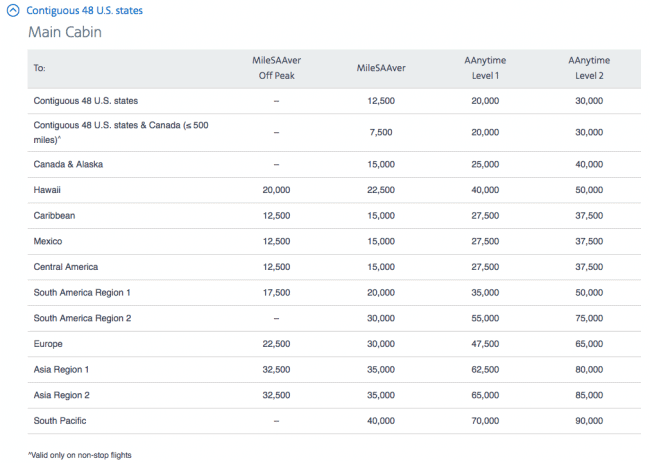Image resolution: width=650 pixels, height=463 pixels.
Task: Select the Canada & Alaska row label
Action: [x=68, y=163]
